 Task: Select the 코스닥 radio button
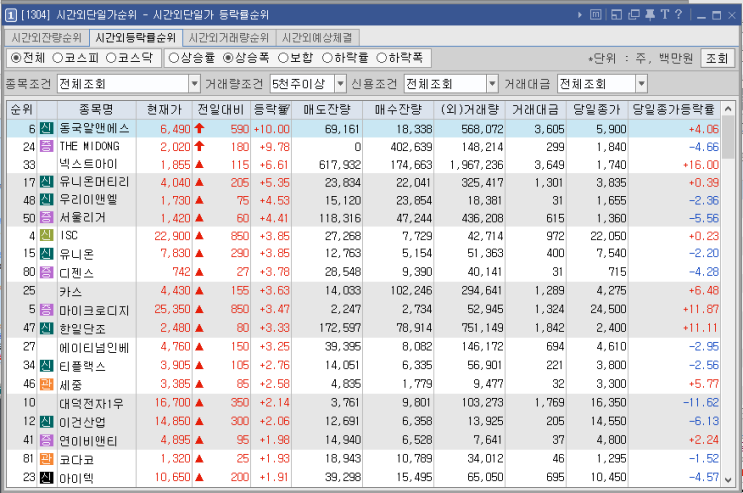coord(111,58)
